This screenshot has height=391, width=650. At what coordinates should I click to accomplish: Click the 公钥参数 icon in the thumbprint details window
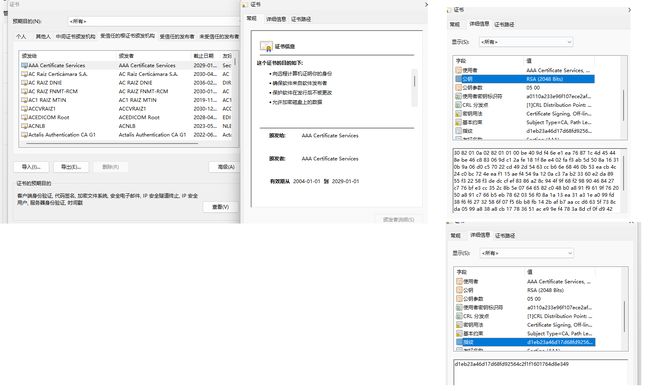click(x=459, y=299)
